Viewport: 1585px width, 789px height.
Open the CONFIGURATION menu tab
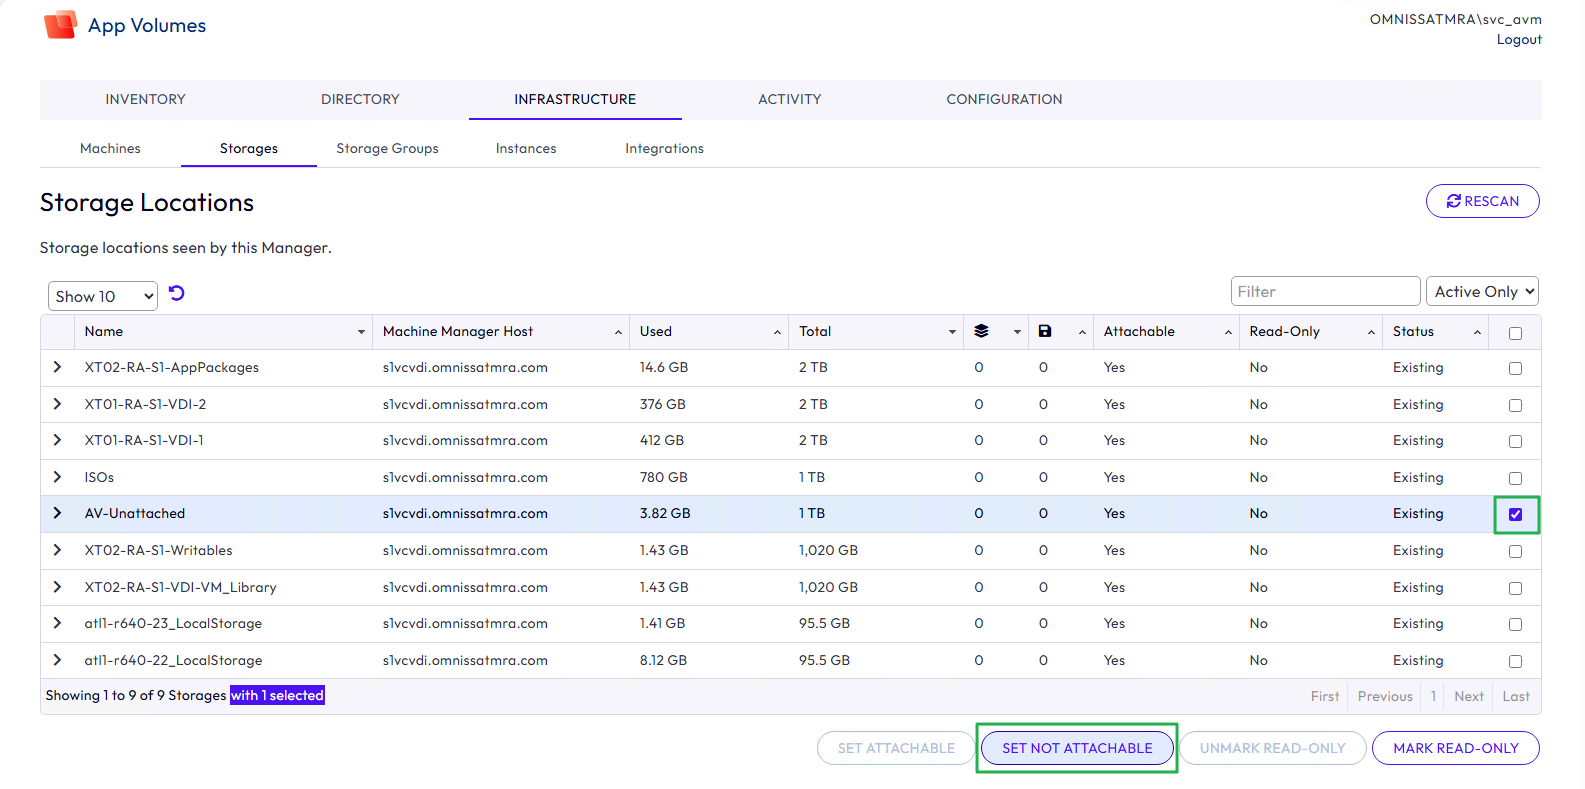point(1004,100)
